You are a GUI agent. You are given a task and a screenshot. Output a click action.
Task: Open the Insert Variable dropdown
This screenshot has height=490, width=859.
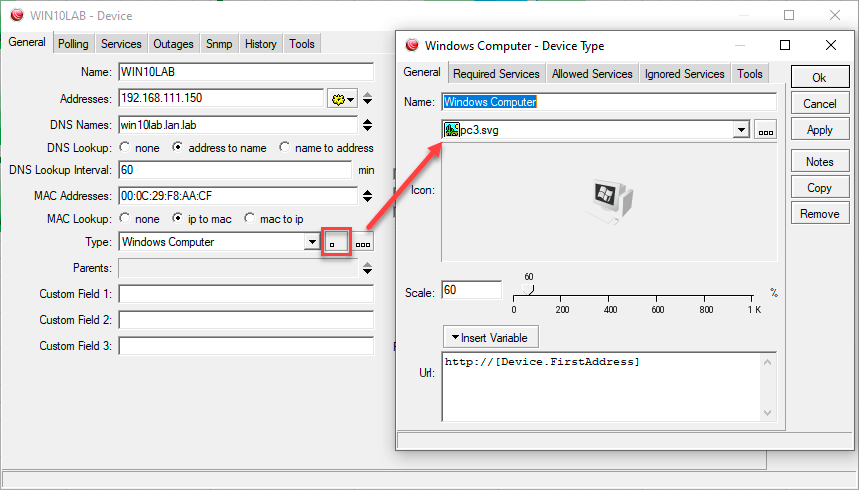(x=491, y=337)
